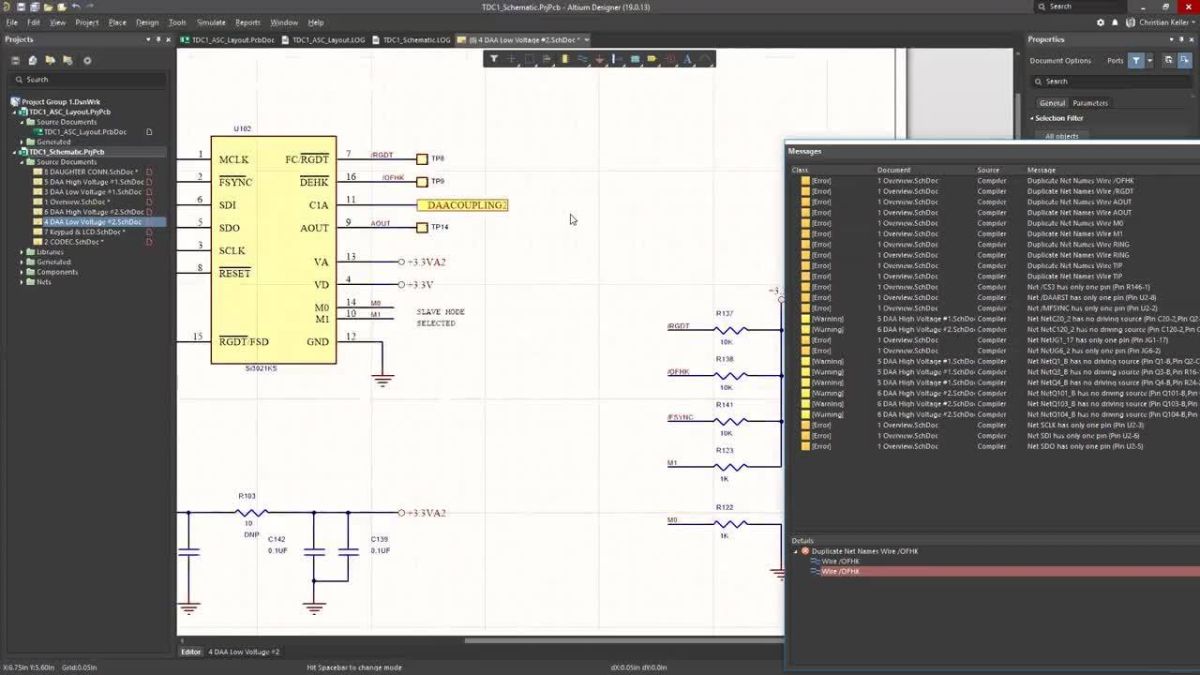1200x675 pixels.
Task: Expand the Nets folder in the project tree
Action: (23, 282)
